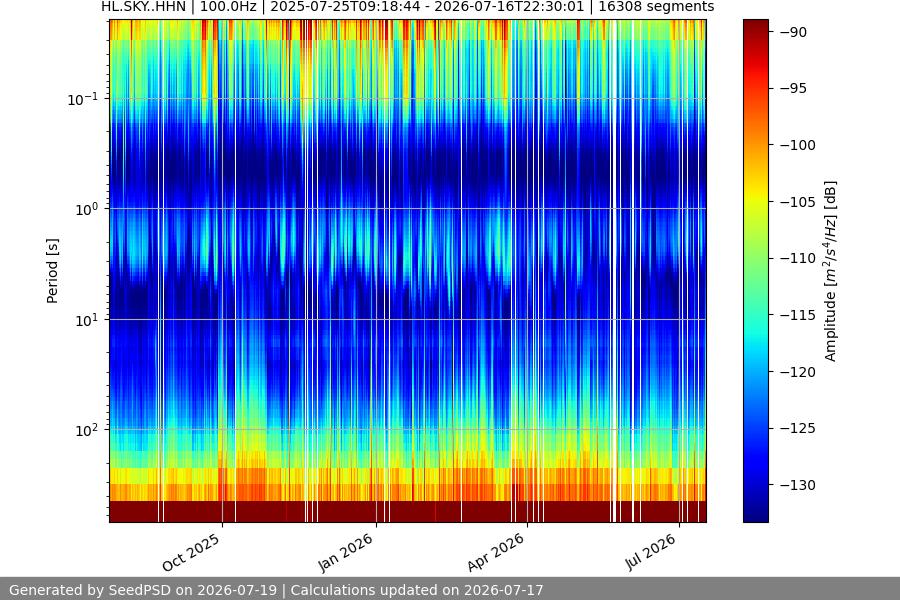
Task: Click the 10⁻¹ tick label on the period axis
Action: (x=83, y=99)
